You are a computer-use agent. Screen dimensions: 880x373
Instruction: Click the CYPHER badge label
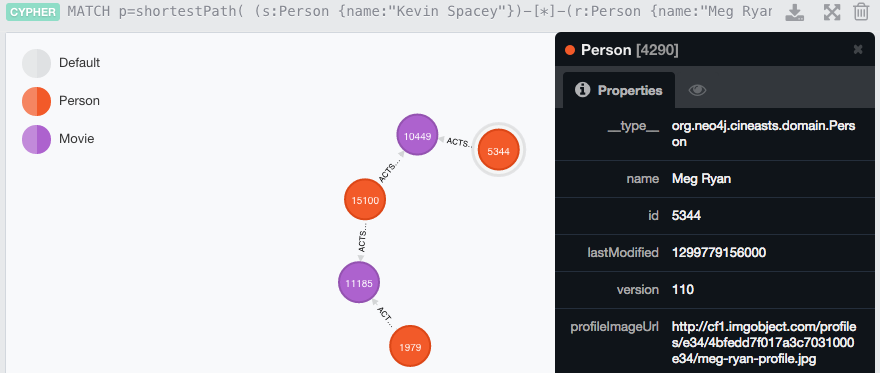(x=33, y=11)
